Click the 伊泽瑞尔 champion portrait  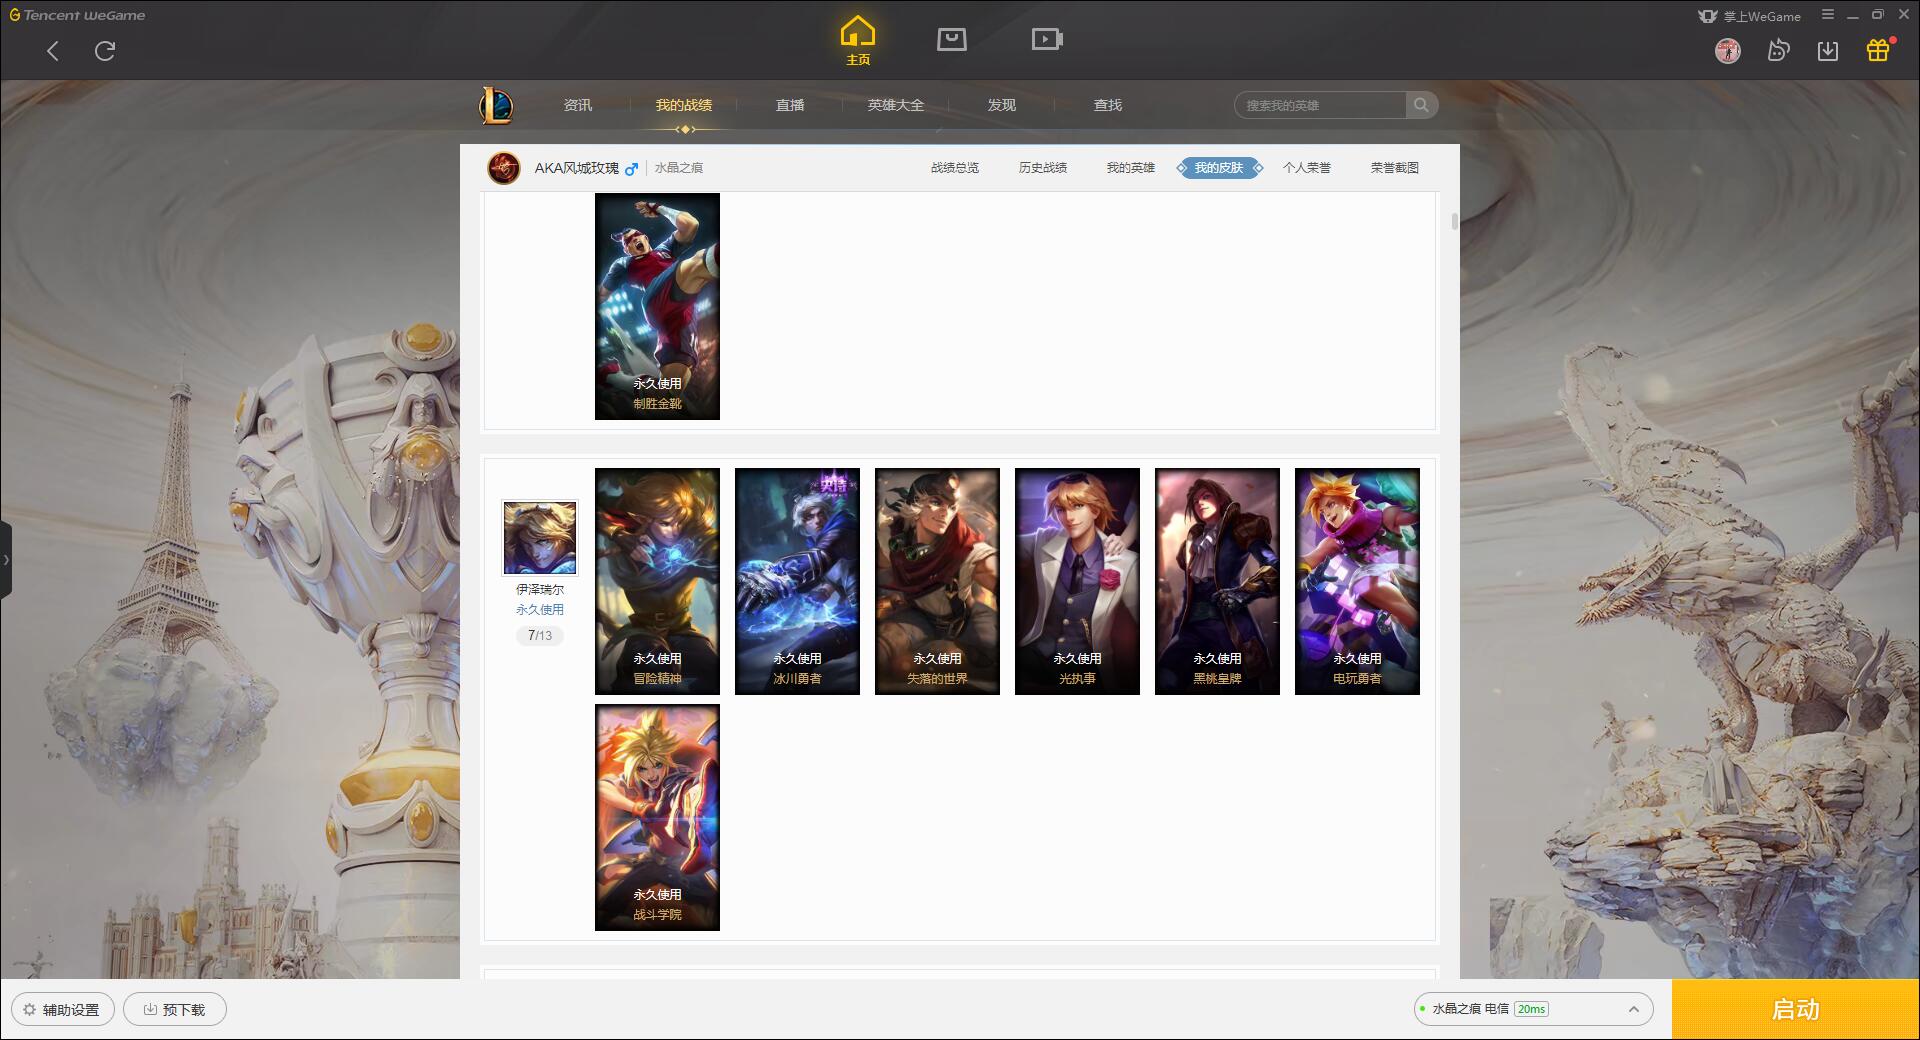click(540, 538)
